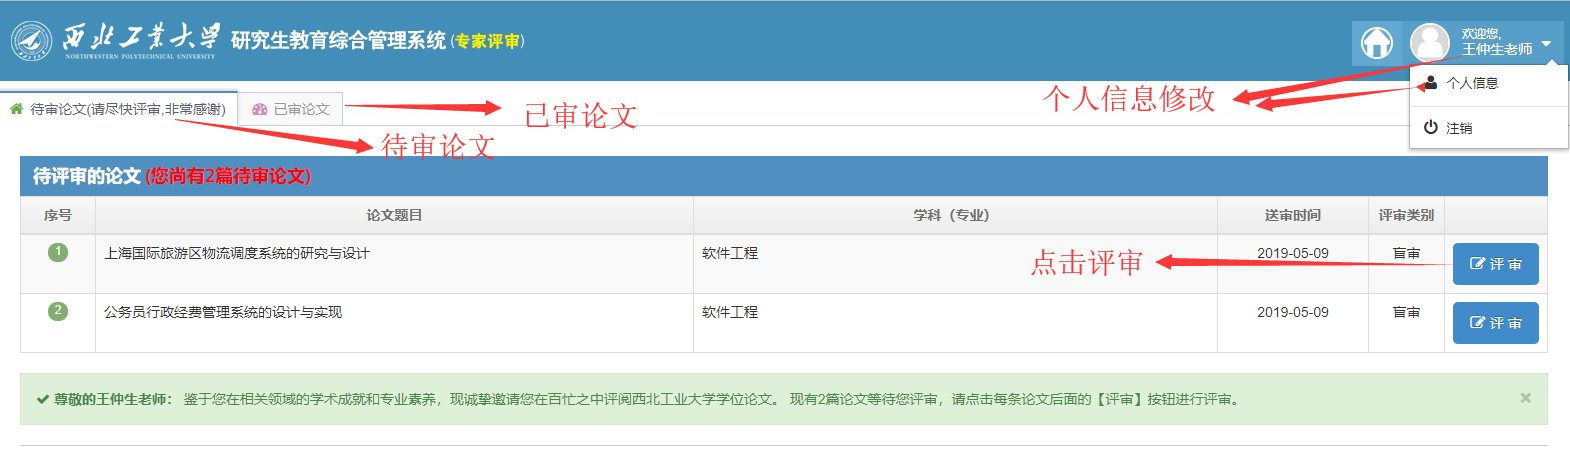Click the home icon in header
The image size is (1570, 473).
tap(1377, 43)
